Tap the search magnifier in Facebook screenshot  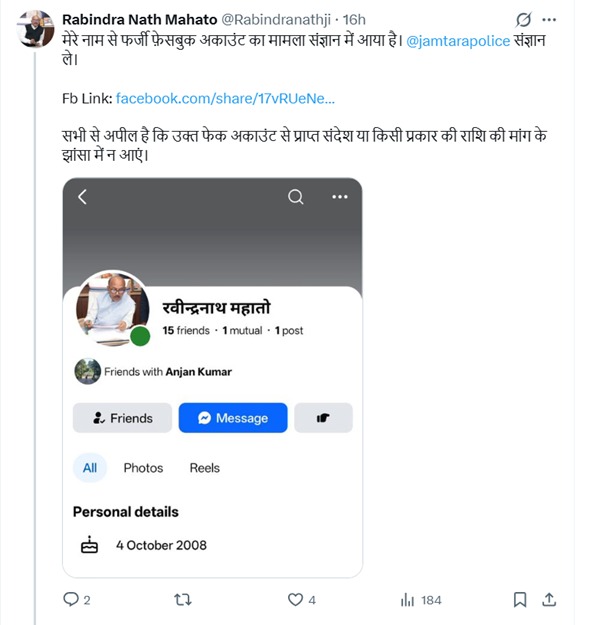tap(296, 197)
